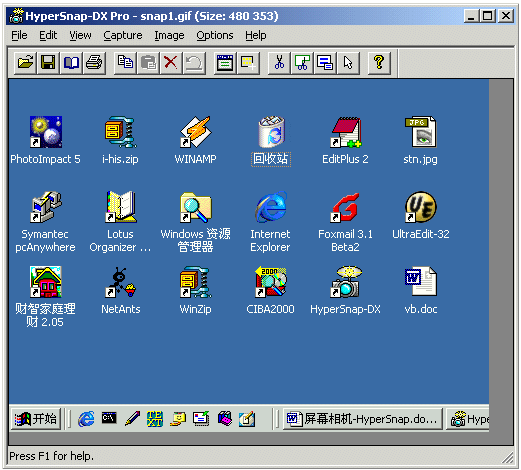Viewport: 521px width, 470px height.
Task: Open the Image menu
Action: [x=169, y=35]
